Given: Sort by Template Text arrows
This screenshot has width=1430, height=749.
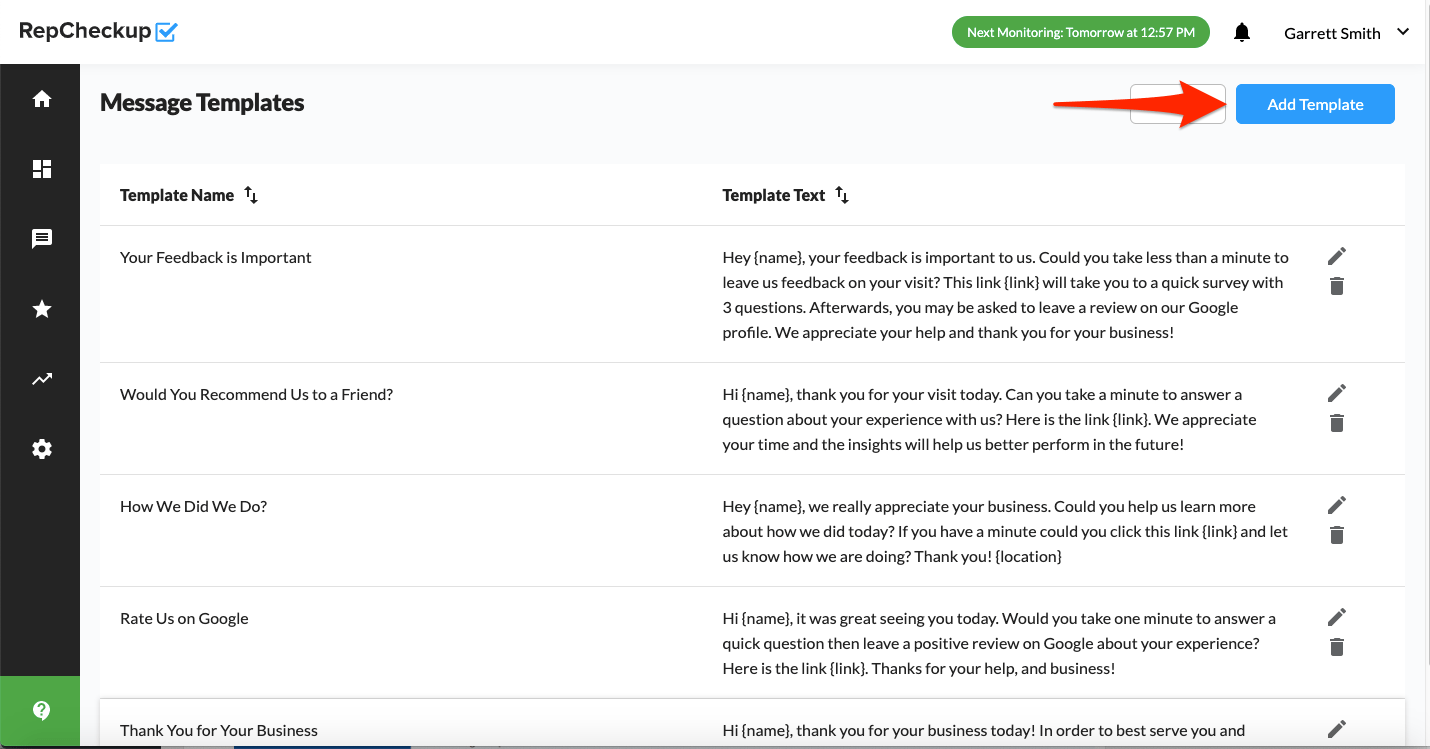Looking at the screenshot, I should pos(842,196).
